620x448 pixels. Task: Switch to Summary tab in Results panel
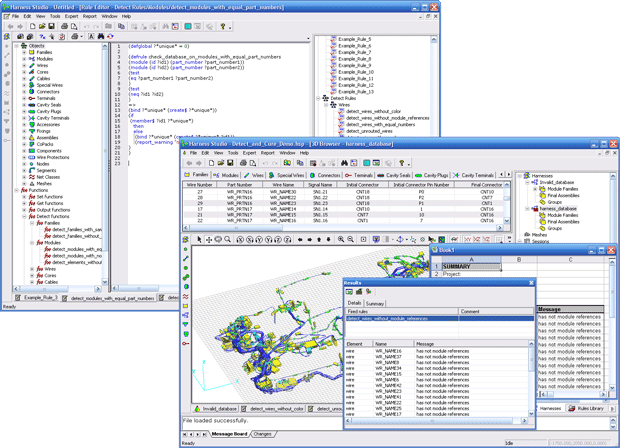click(374, 304)
